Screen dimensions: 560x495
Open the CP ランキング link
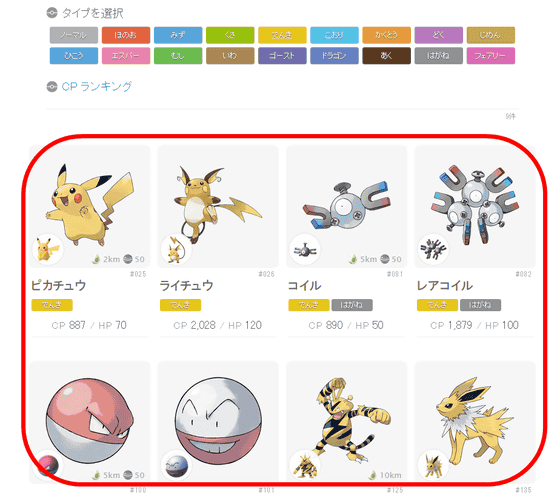97,86
